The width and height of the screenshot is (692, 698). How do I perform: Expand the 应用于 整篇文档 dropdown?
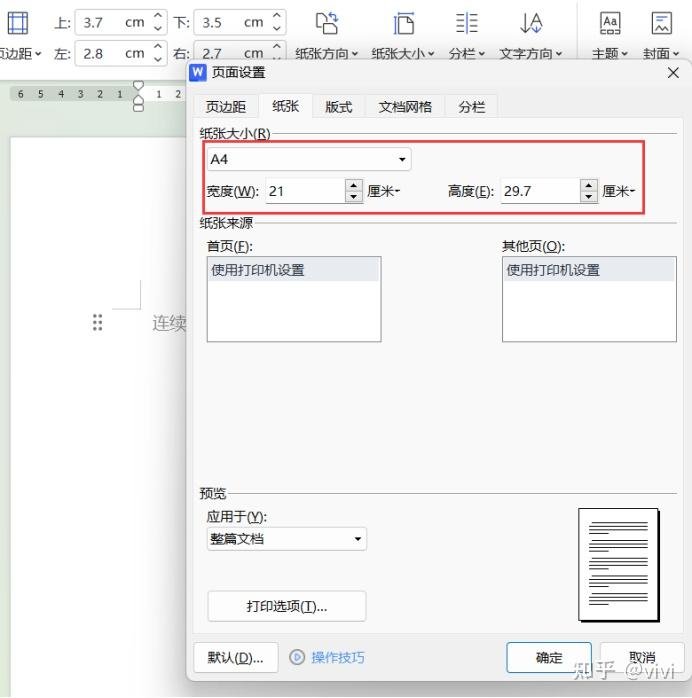358,539
